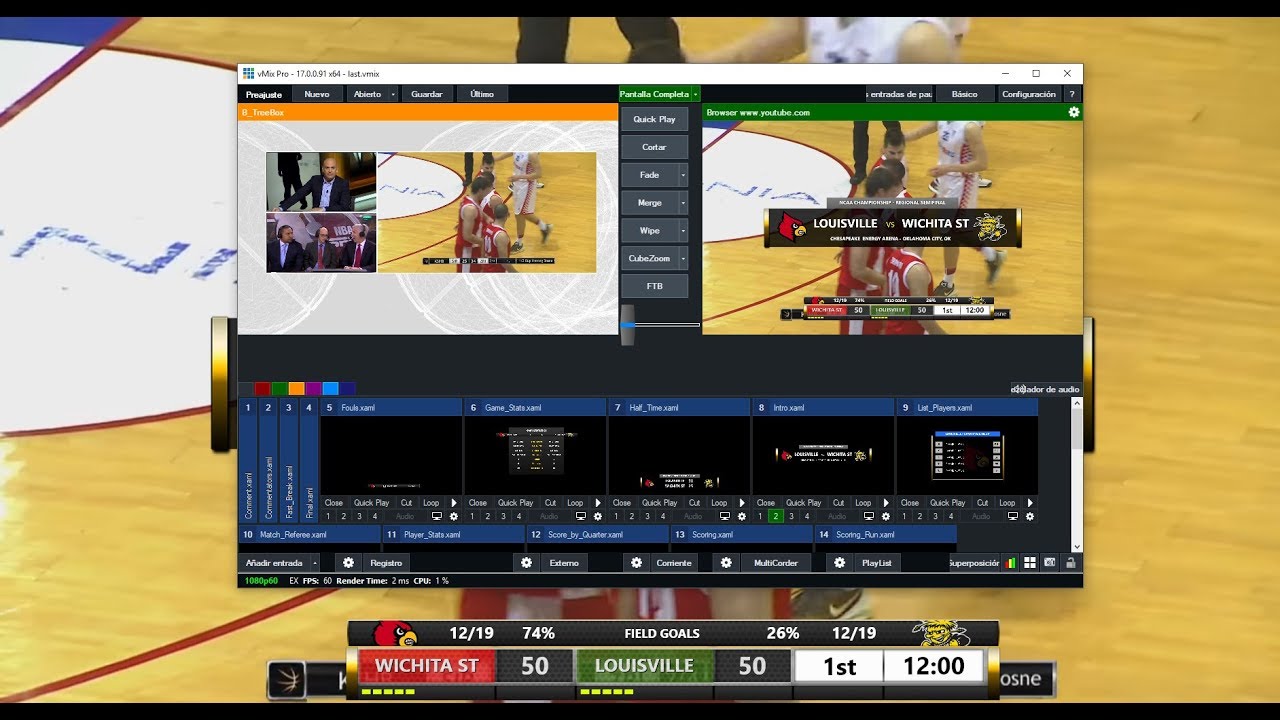Screen dimensions: 1280x720
Task: Click the MultiCorder button
Action: click(776, 563)
